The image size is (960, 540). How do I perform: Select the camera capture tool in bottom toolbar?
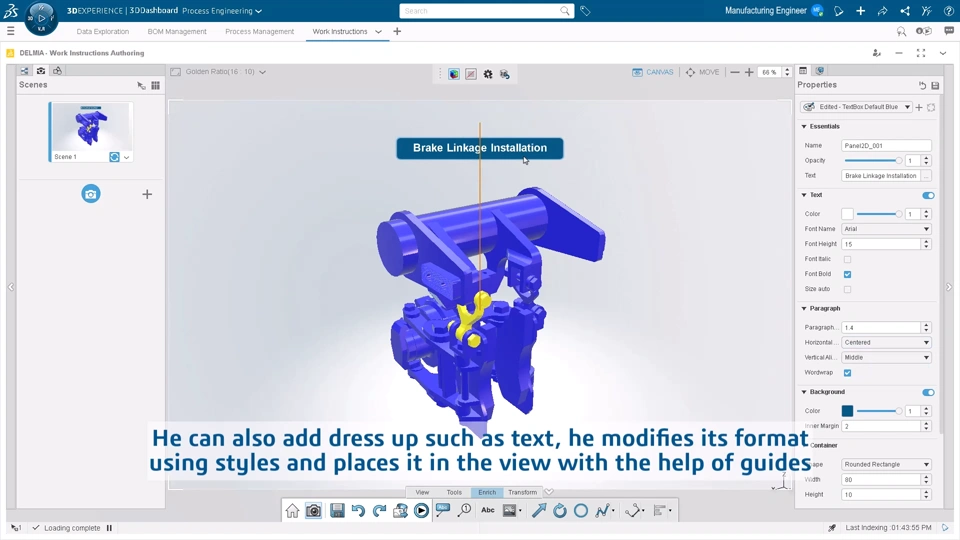pyautogui.click(x=313, y=511)
